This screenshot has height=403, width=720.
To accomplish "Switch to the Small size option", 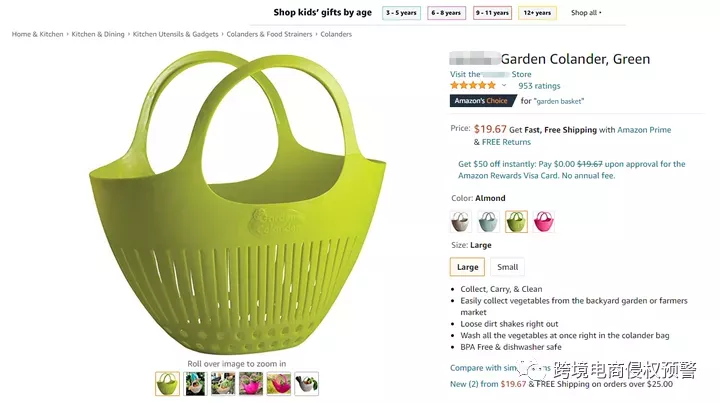I will [x=508, y=267].
